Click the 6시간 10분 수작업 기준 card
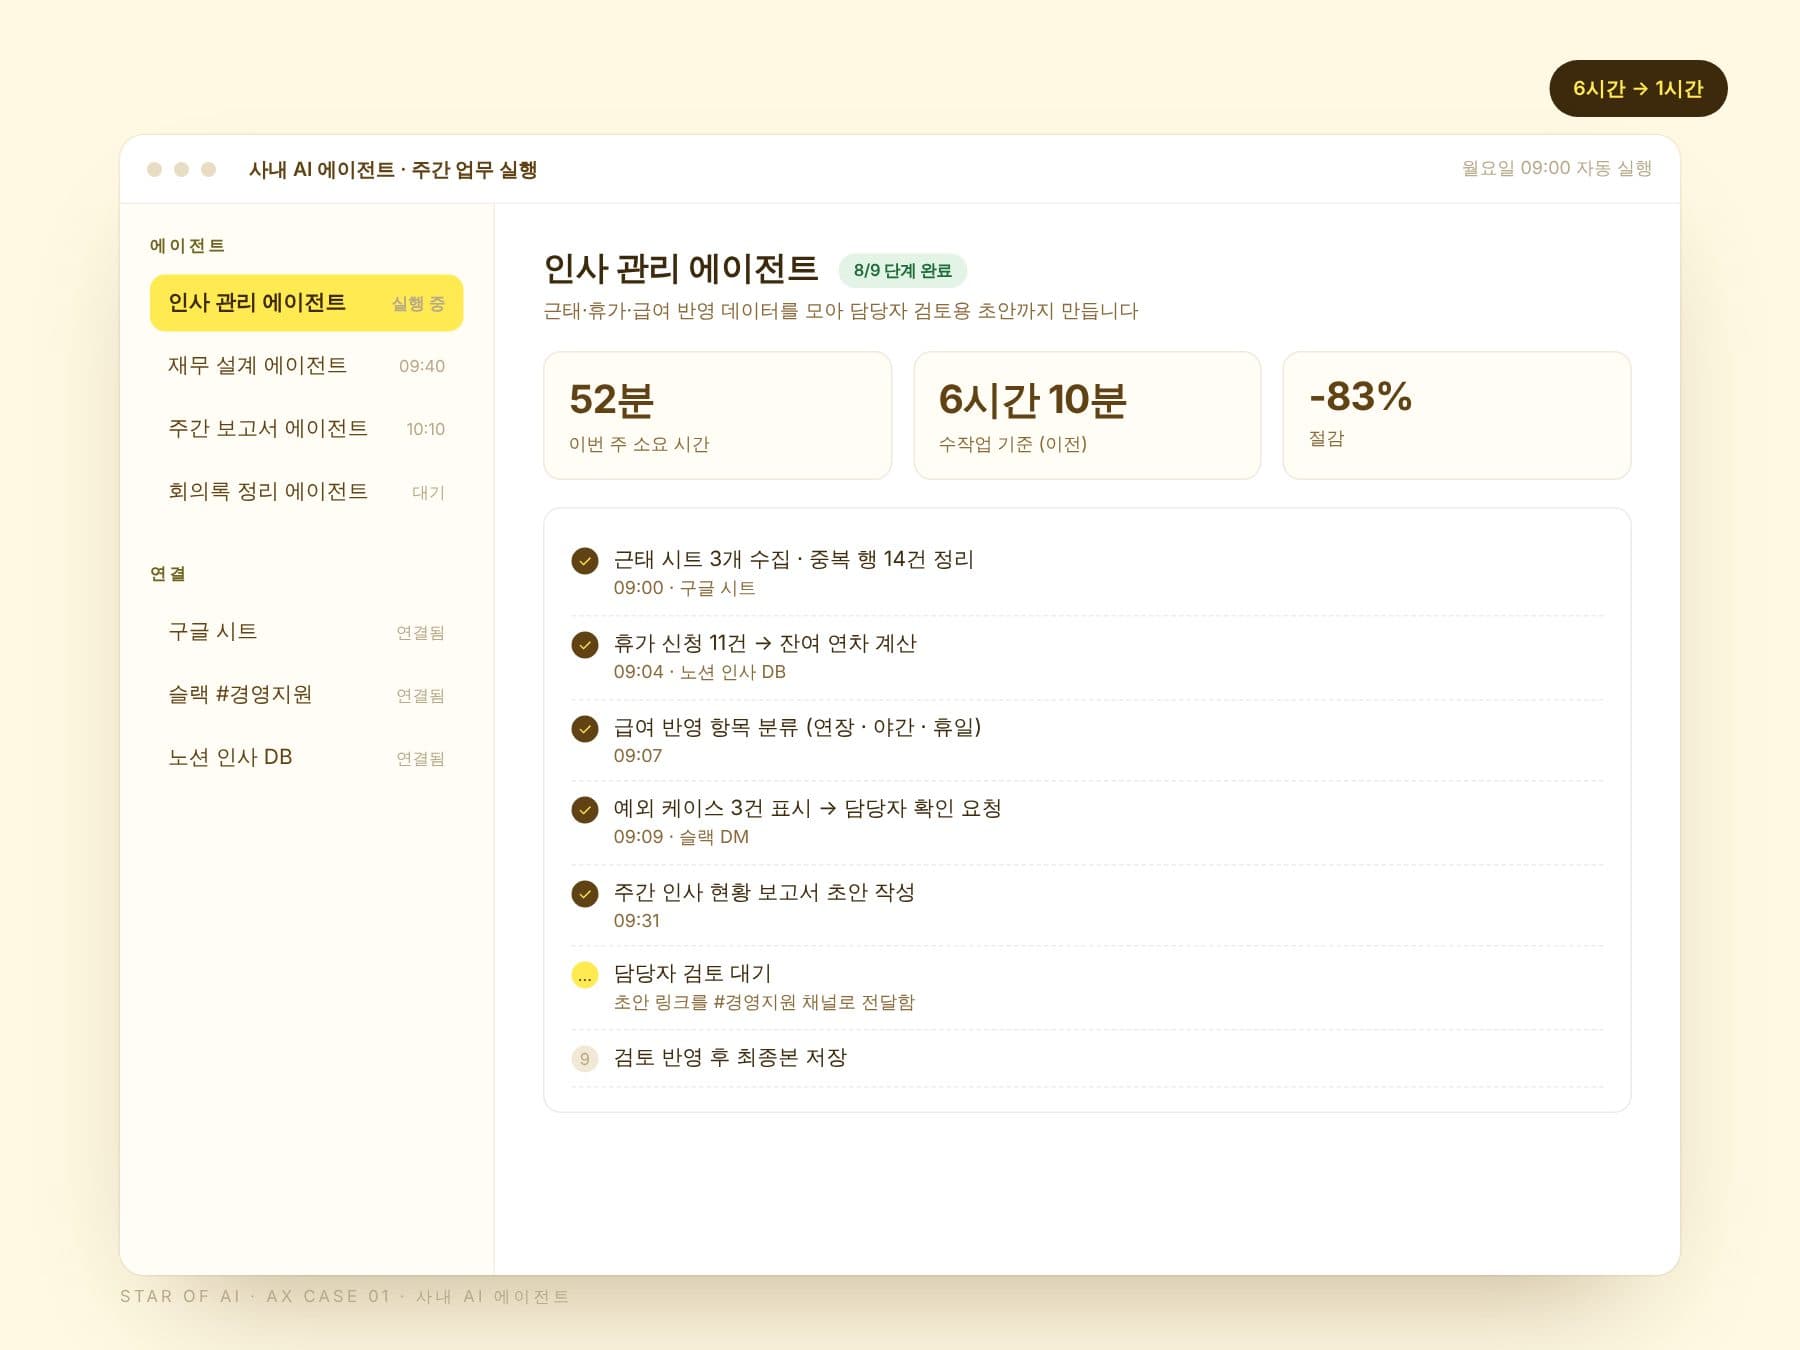Image resolution: width=1800 pixels, height=1350 pixels. (x=1087, y=416)
